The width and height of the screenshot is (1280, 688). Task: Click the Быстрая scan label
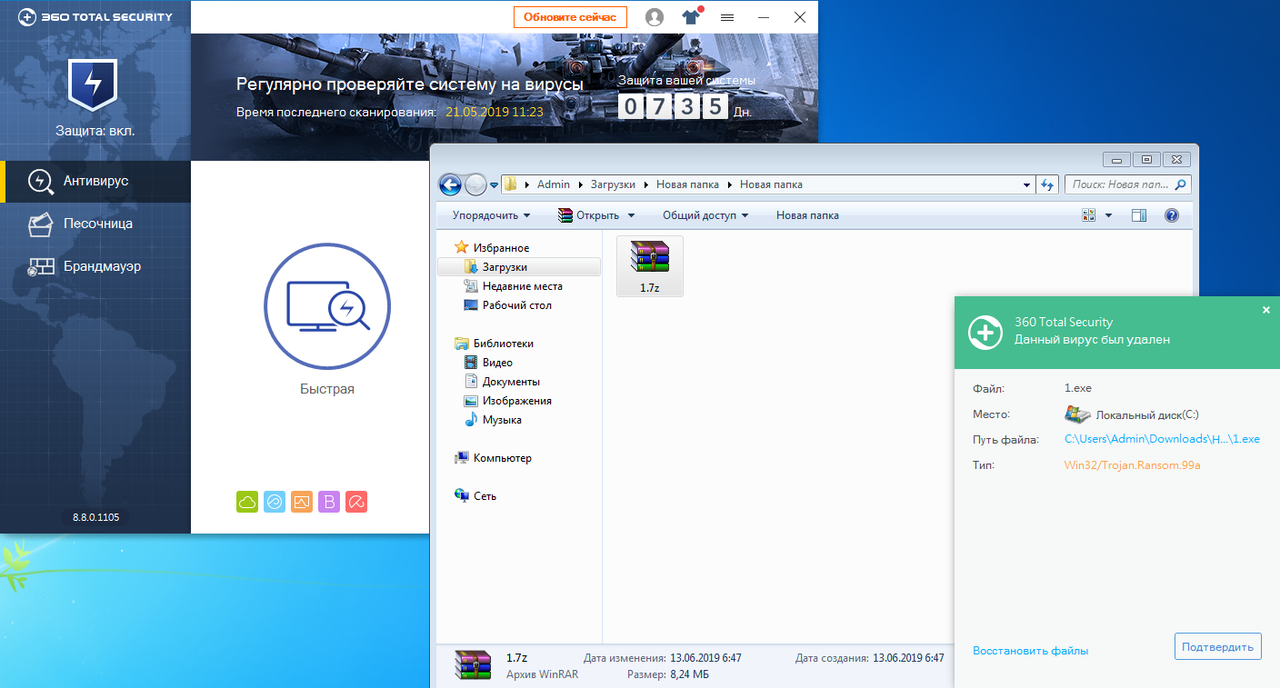tap(327, 389)
